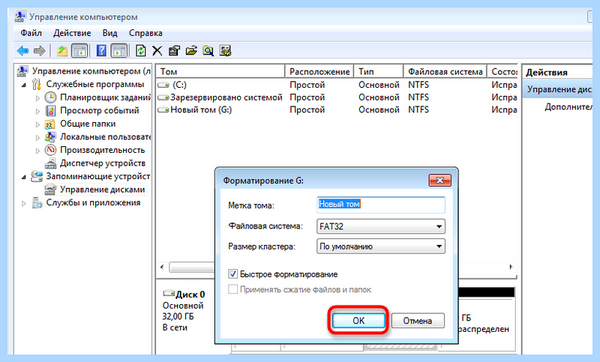Expand the Просмотр событий node
This screenshot has height=362, width=600.
[38, 111]
